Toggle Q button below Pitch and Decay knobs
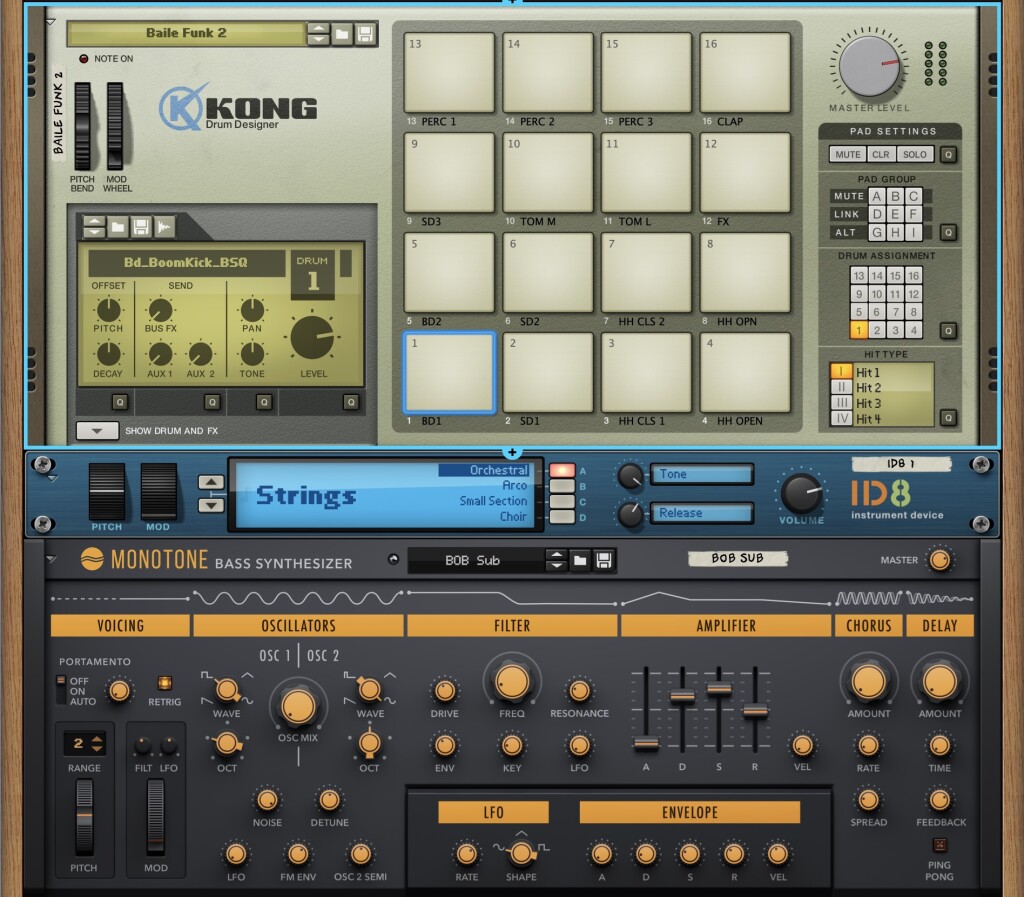The width and height of the screenshot is (1024, 897). pos(120,402)
